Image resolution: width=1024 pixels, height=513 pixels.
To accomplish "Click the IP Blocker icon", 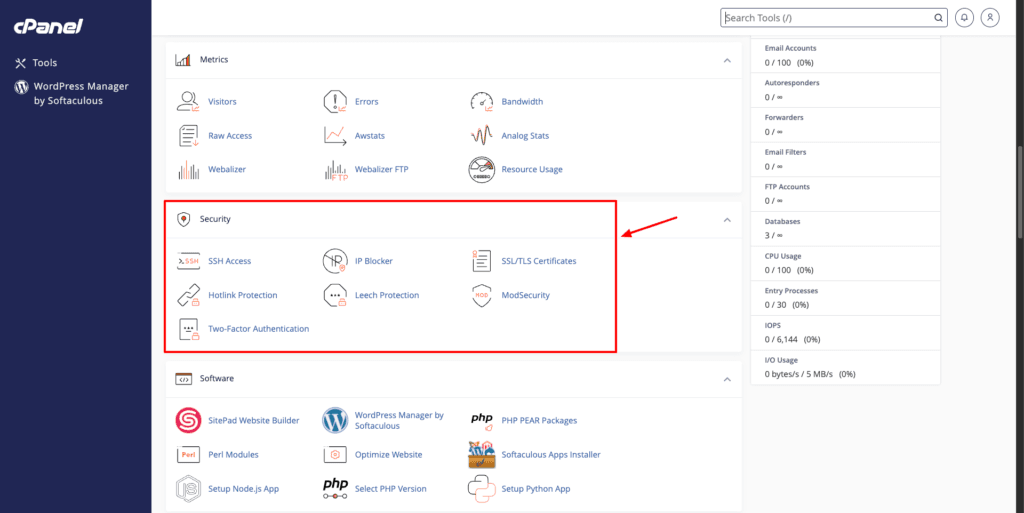I will [x=335, y=261].
